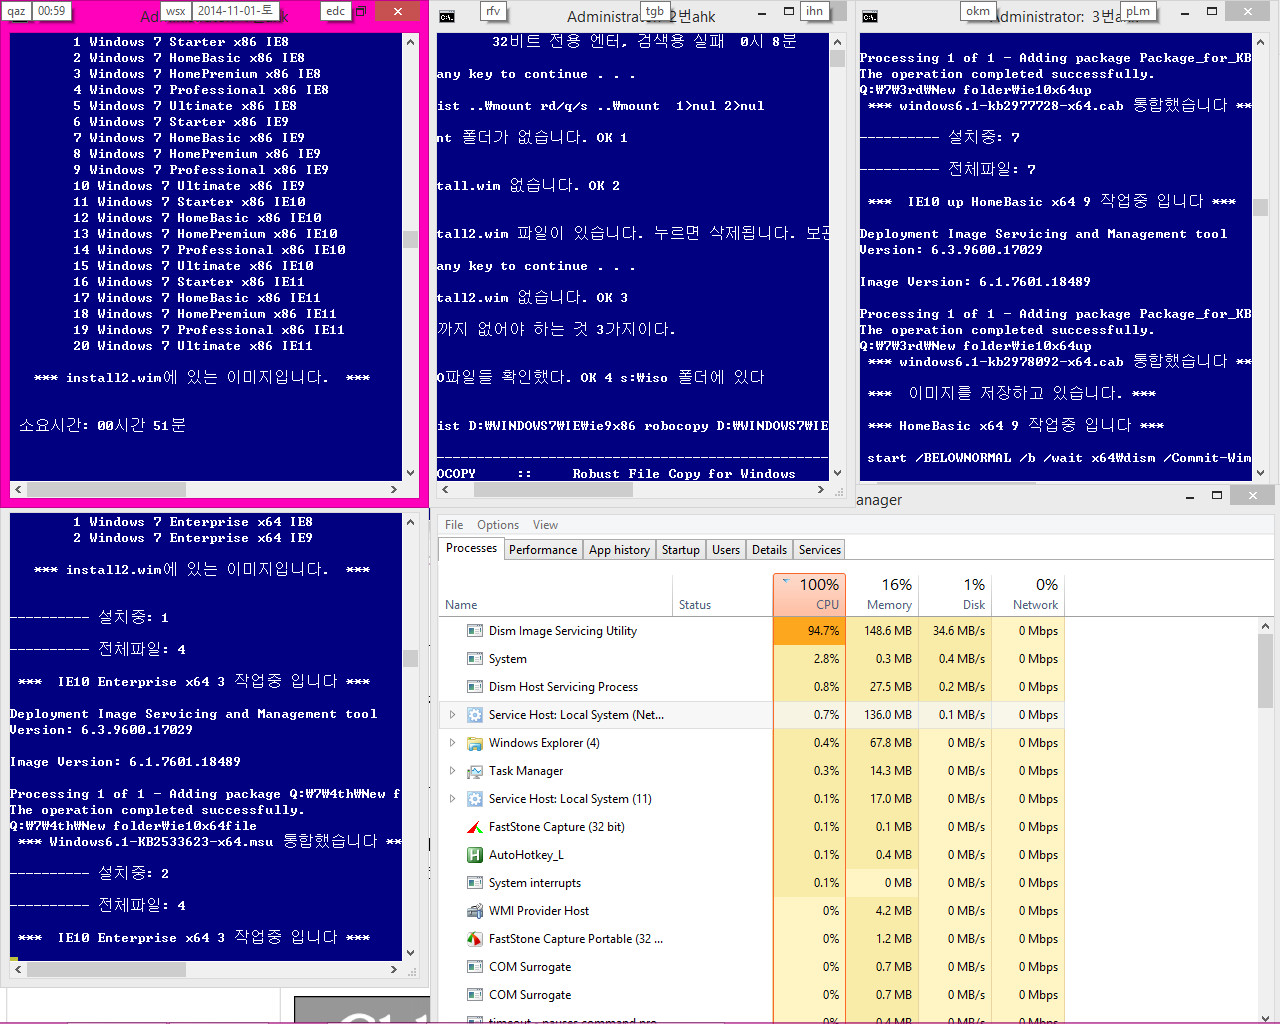The image size is (1280, 1024).
Task: Sort processes by the Status column
Action: coord(722,594)
